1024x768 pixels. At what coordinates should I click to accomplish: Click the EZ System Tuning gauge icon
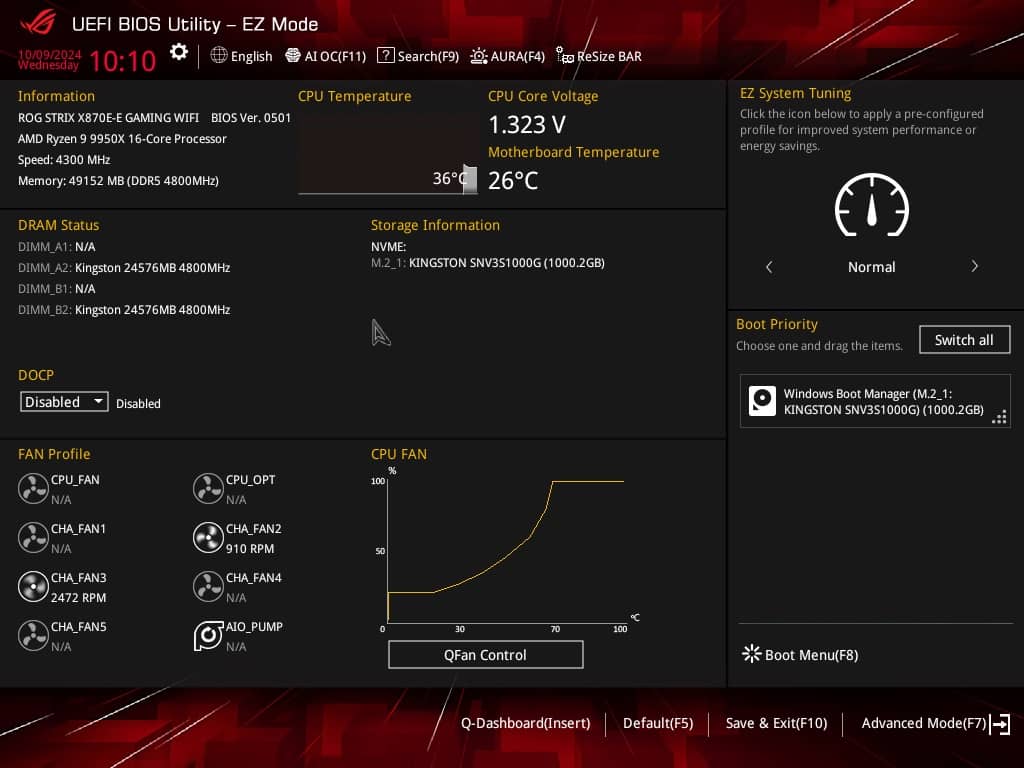click(872, 206)
